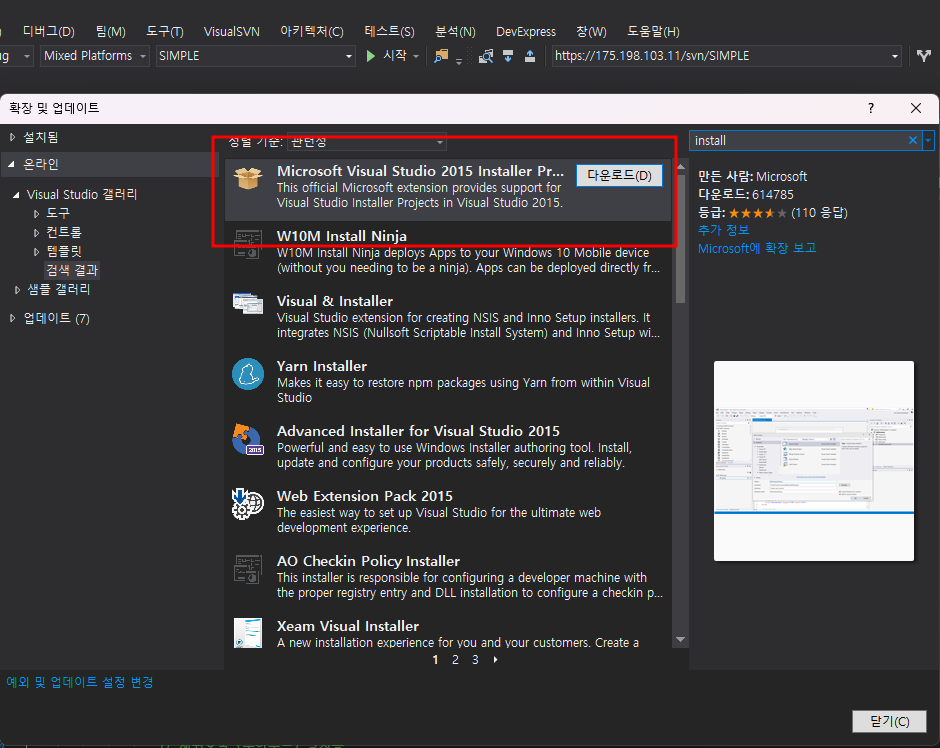
Task: Collapse the Visual Studio 갤러리 node
Action: point(16,194)
